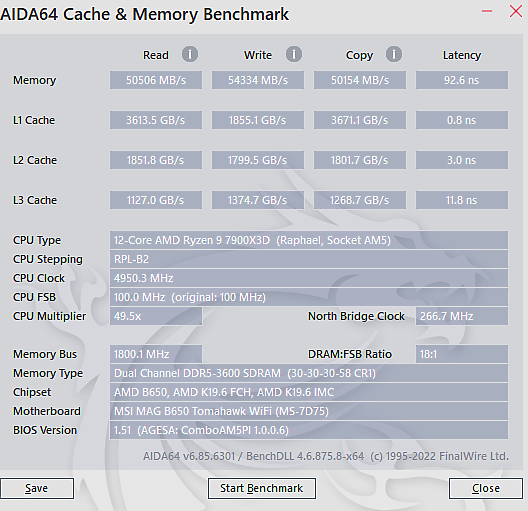The image size is (528, 511).
Task: Click the window title AIDA64 Cache & Memory Benchmark
Action: (x=144, y=14)
